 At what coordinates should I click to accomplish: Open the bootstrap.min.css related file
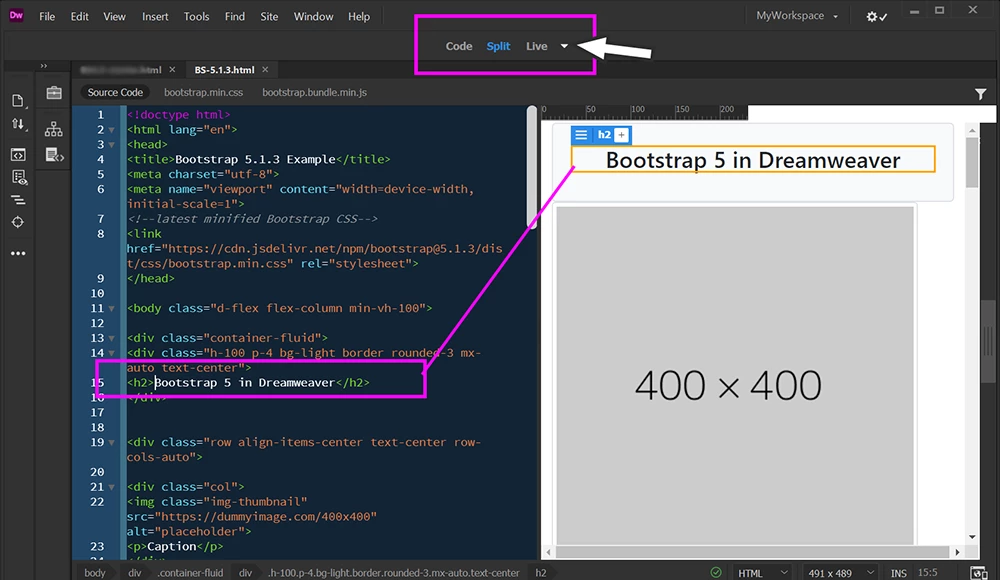coord(203,93)
